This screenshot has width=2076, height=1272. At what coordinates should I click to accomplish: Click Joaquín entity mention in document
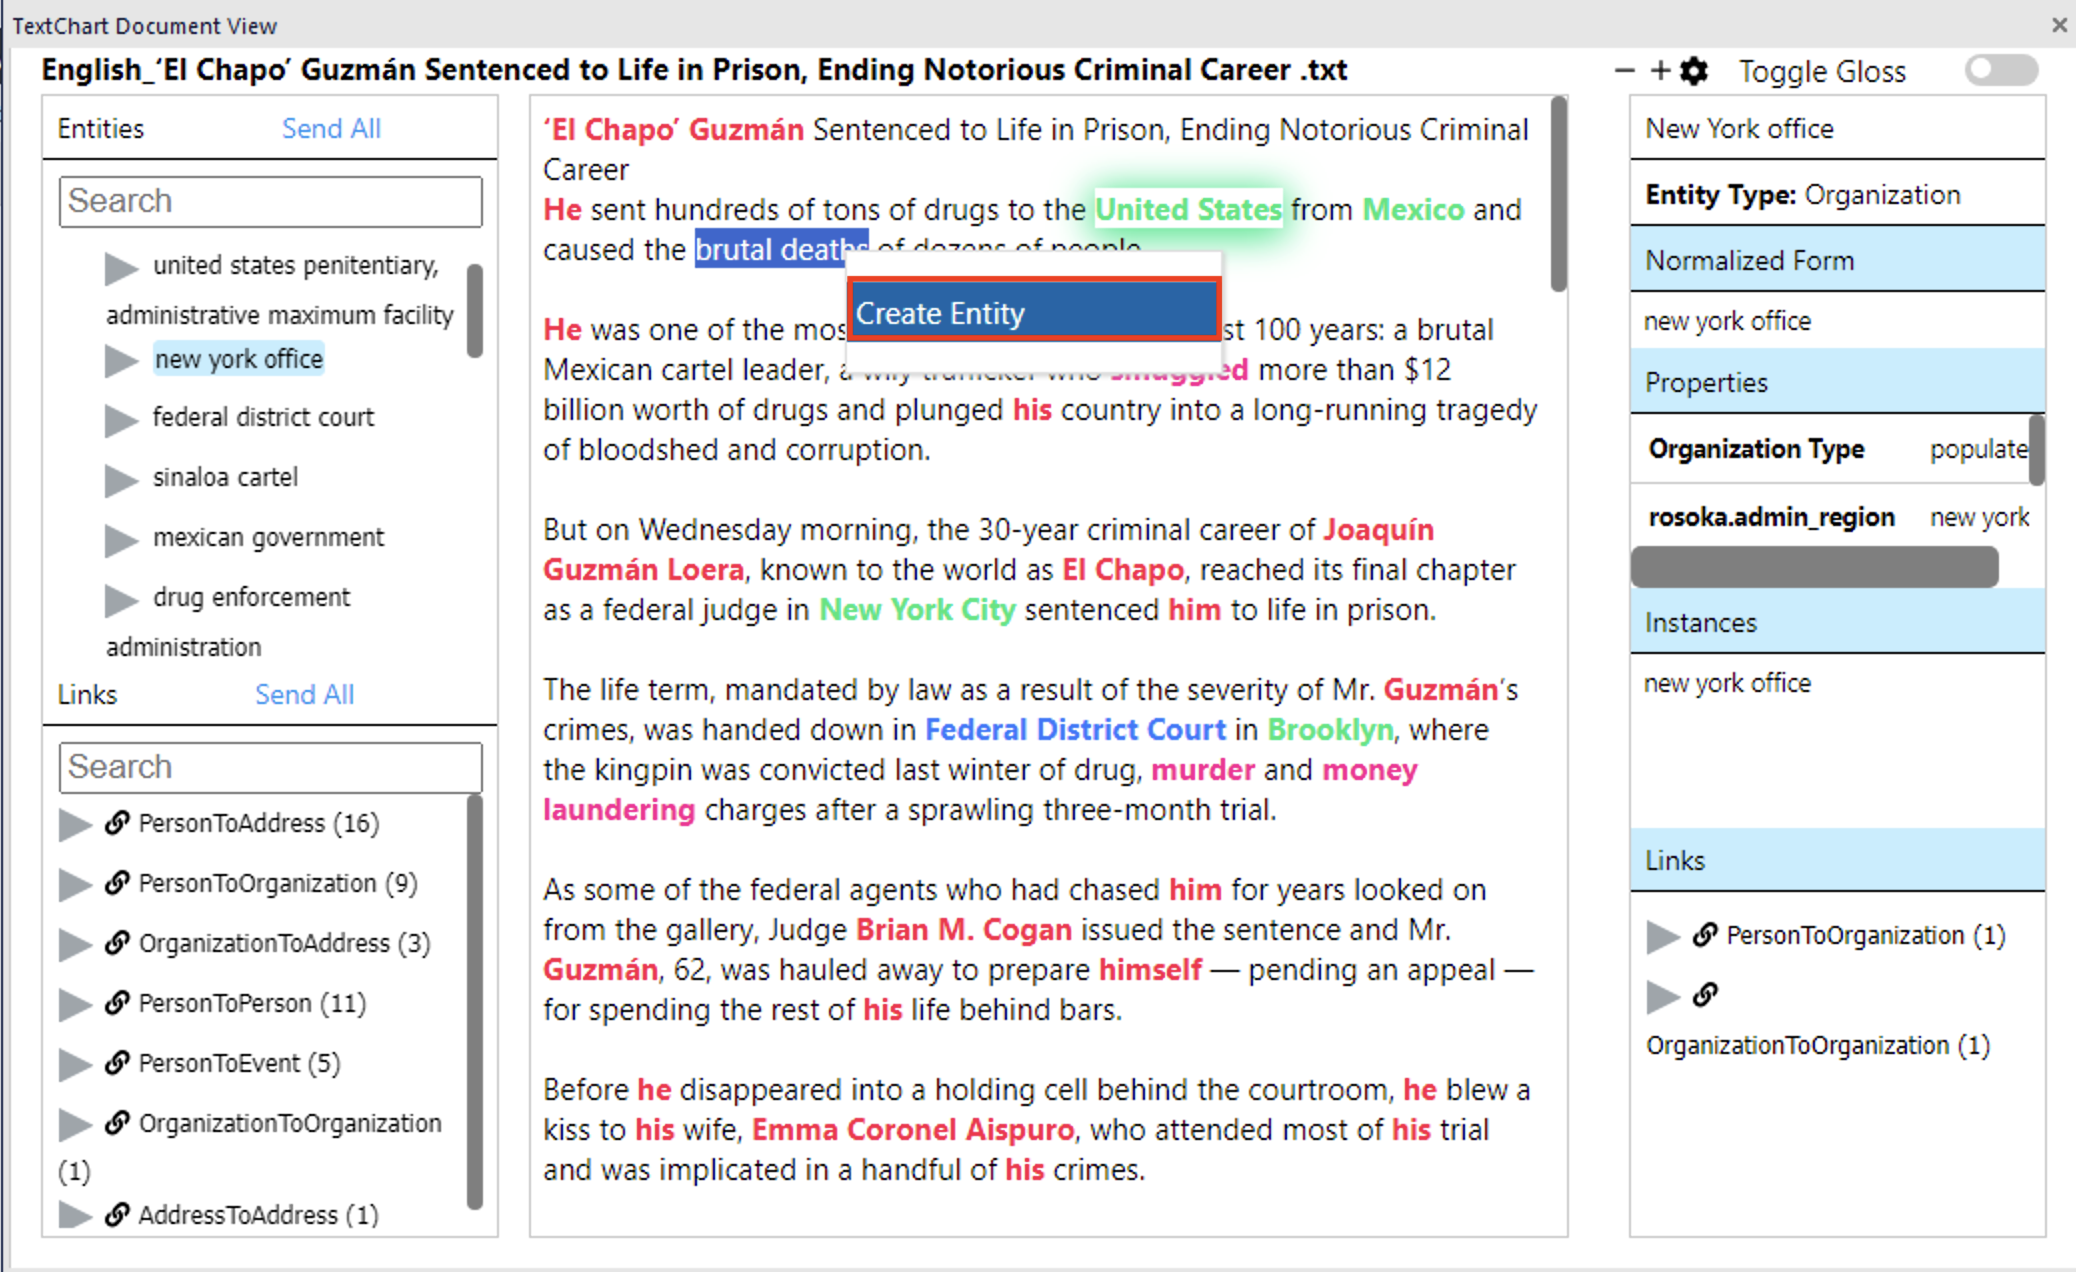pyautogui.click(x=1379, y=529)
